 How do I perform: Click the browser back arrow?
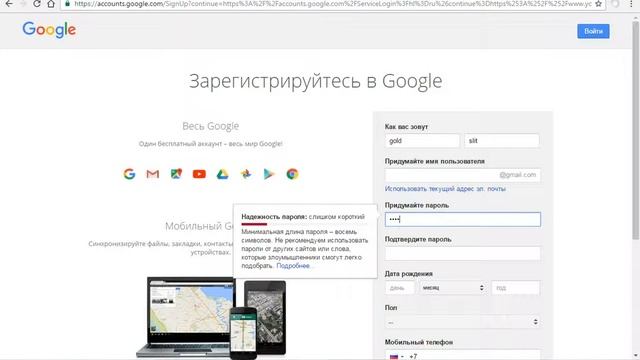[x=9, y=4]
